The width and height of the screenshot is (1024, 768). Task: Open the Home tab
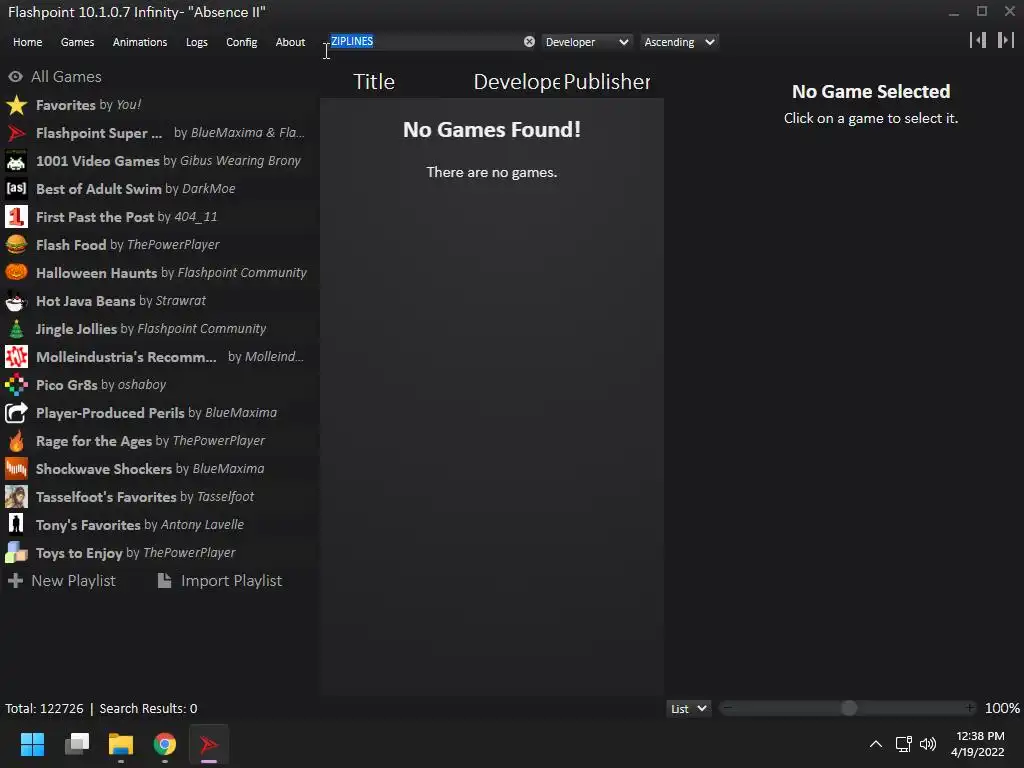27,42
